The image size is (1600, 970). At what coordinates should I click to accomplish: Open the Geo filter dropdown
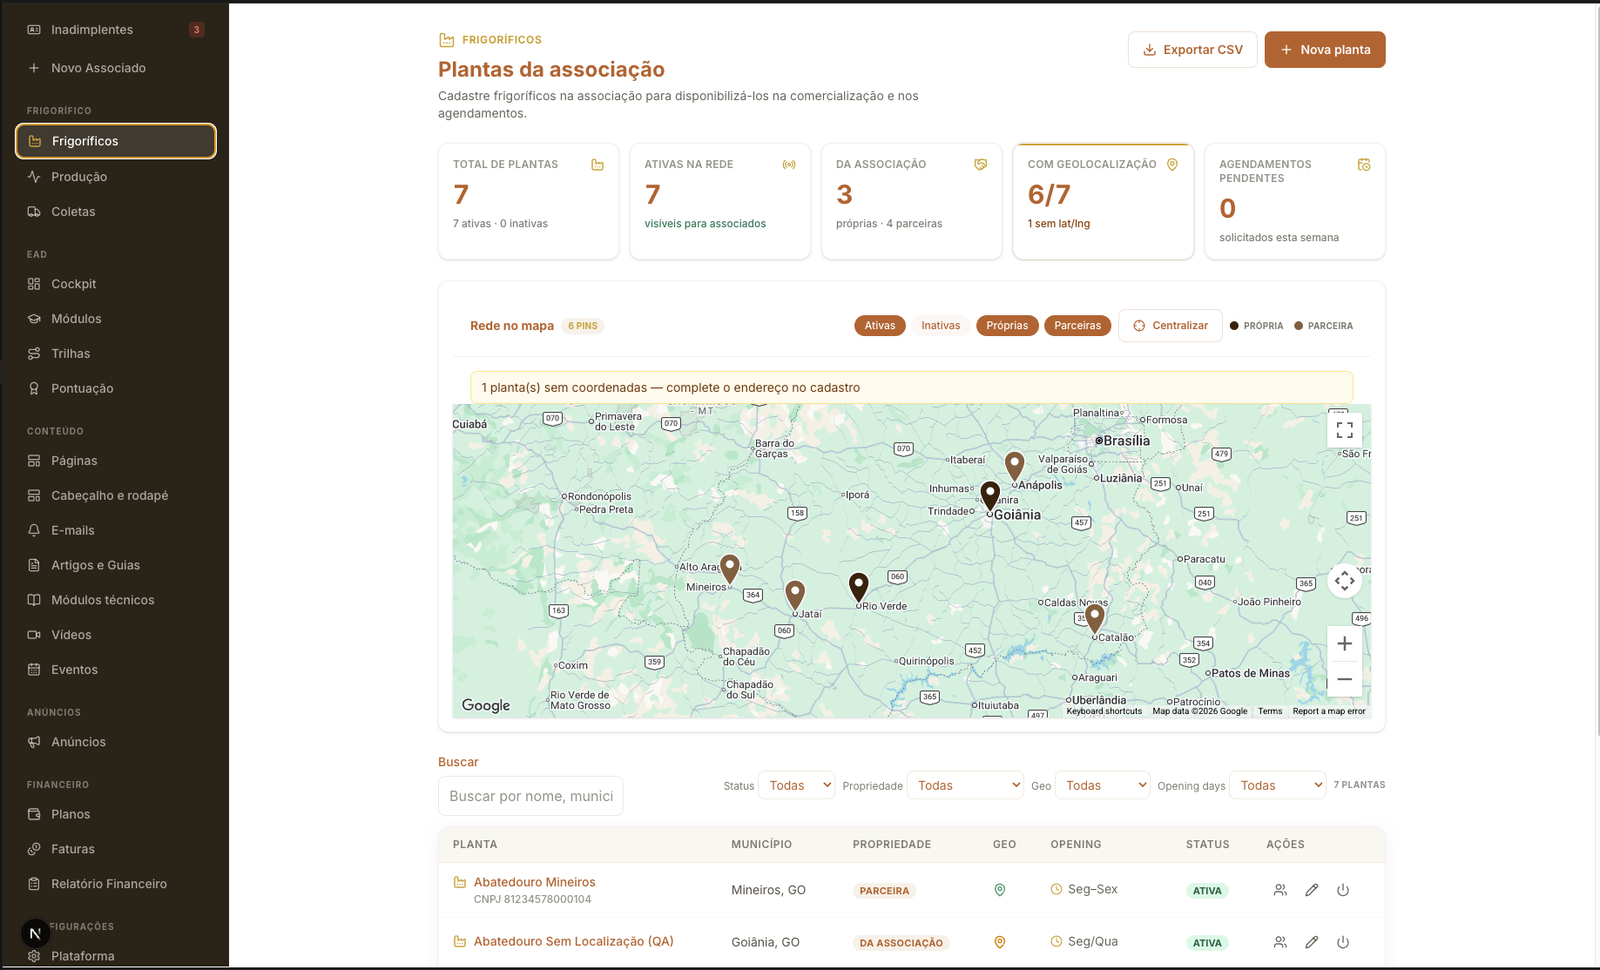[1102, 786]
